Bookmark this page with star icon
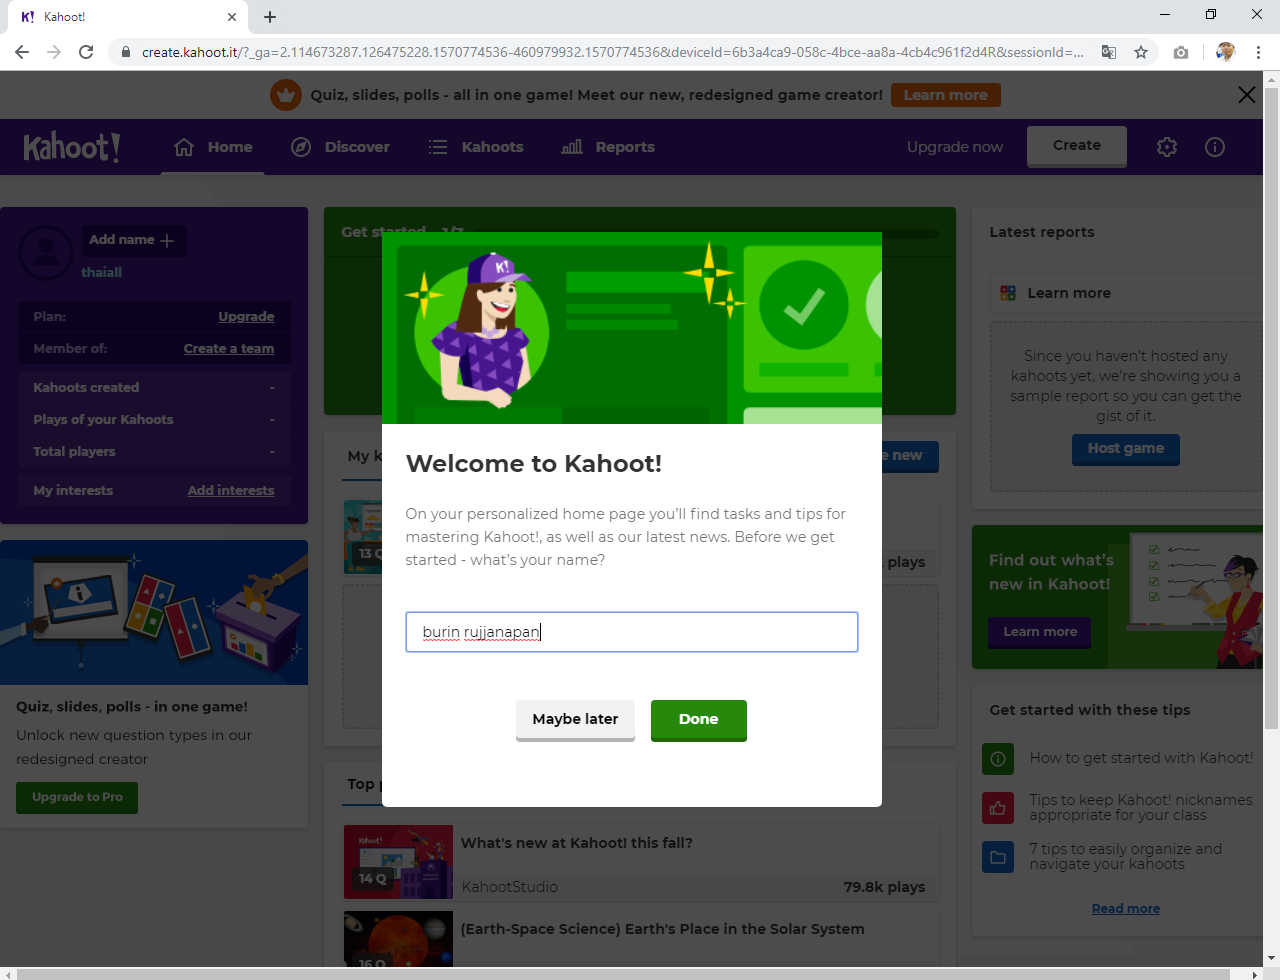Screen dimensions: 1280x980 1141,52
